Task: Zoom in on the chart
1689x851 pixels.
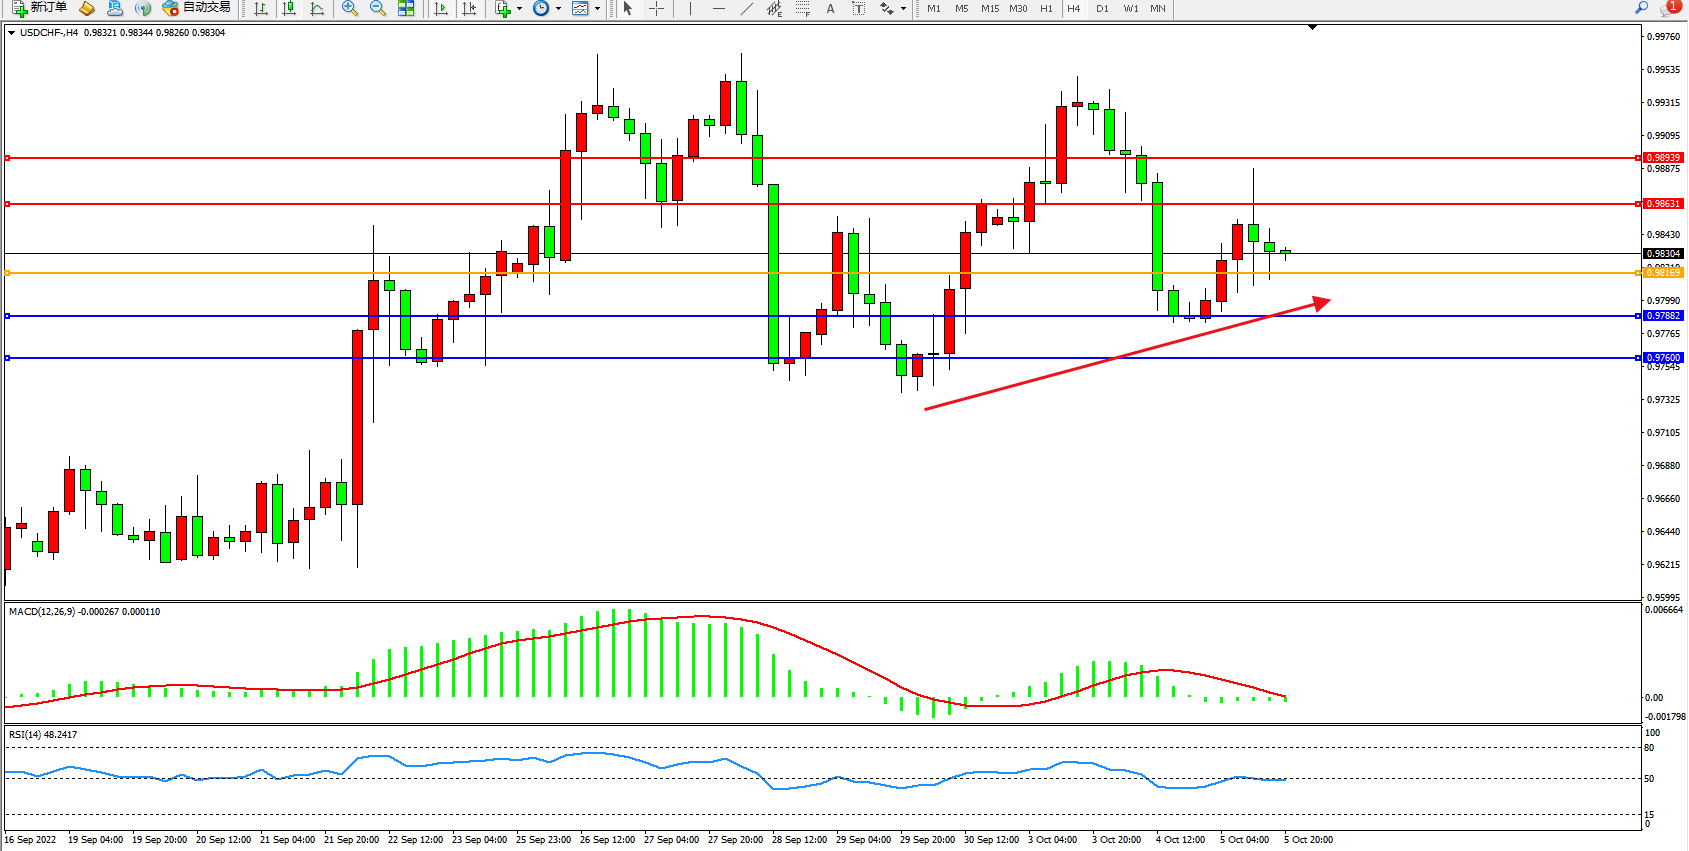Action: (x=350, y=9)
